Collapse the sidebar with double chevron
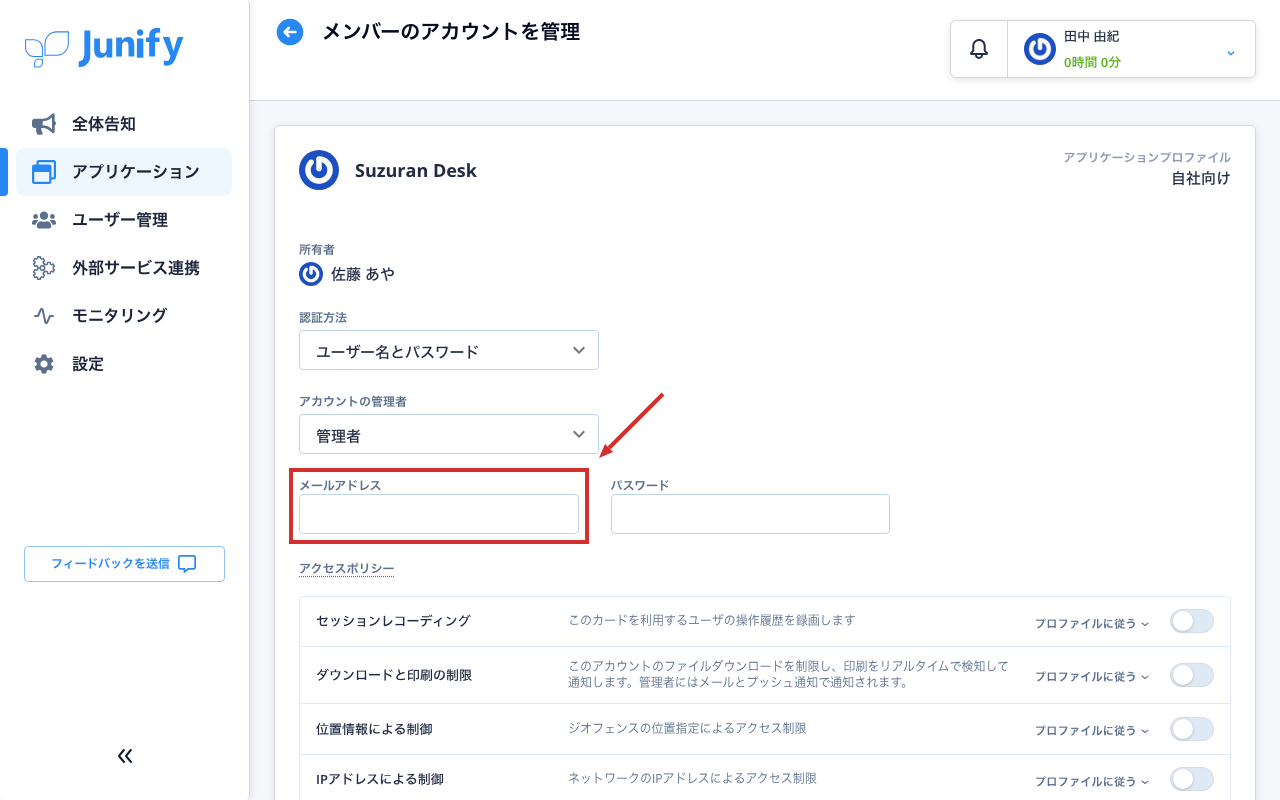Image resolution: width=1280 pixels, height=800 pixels. [125, 756]
